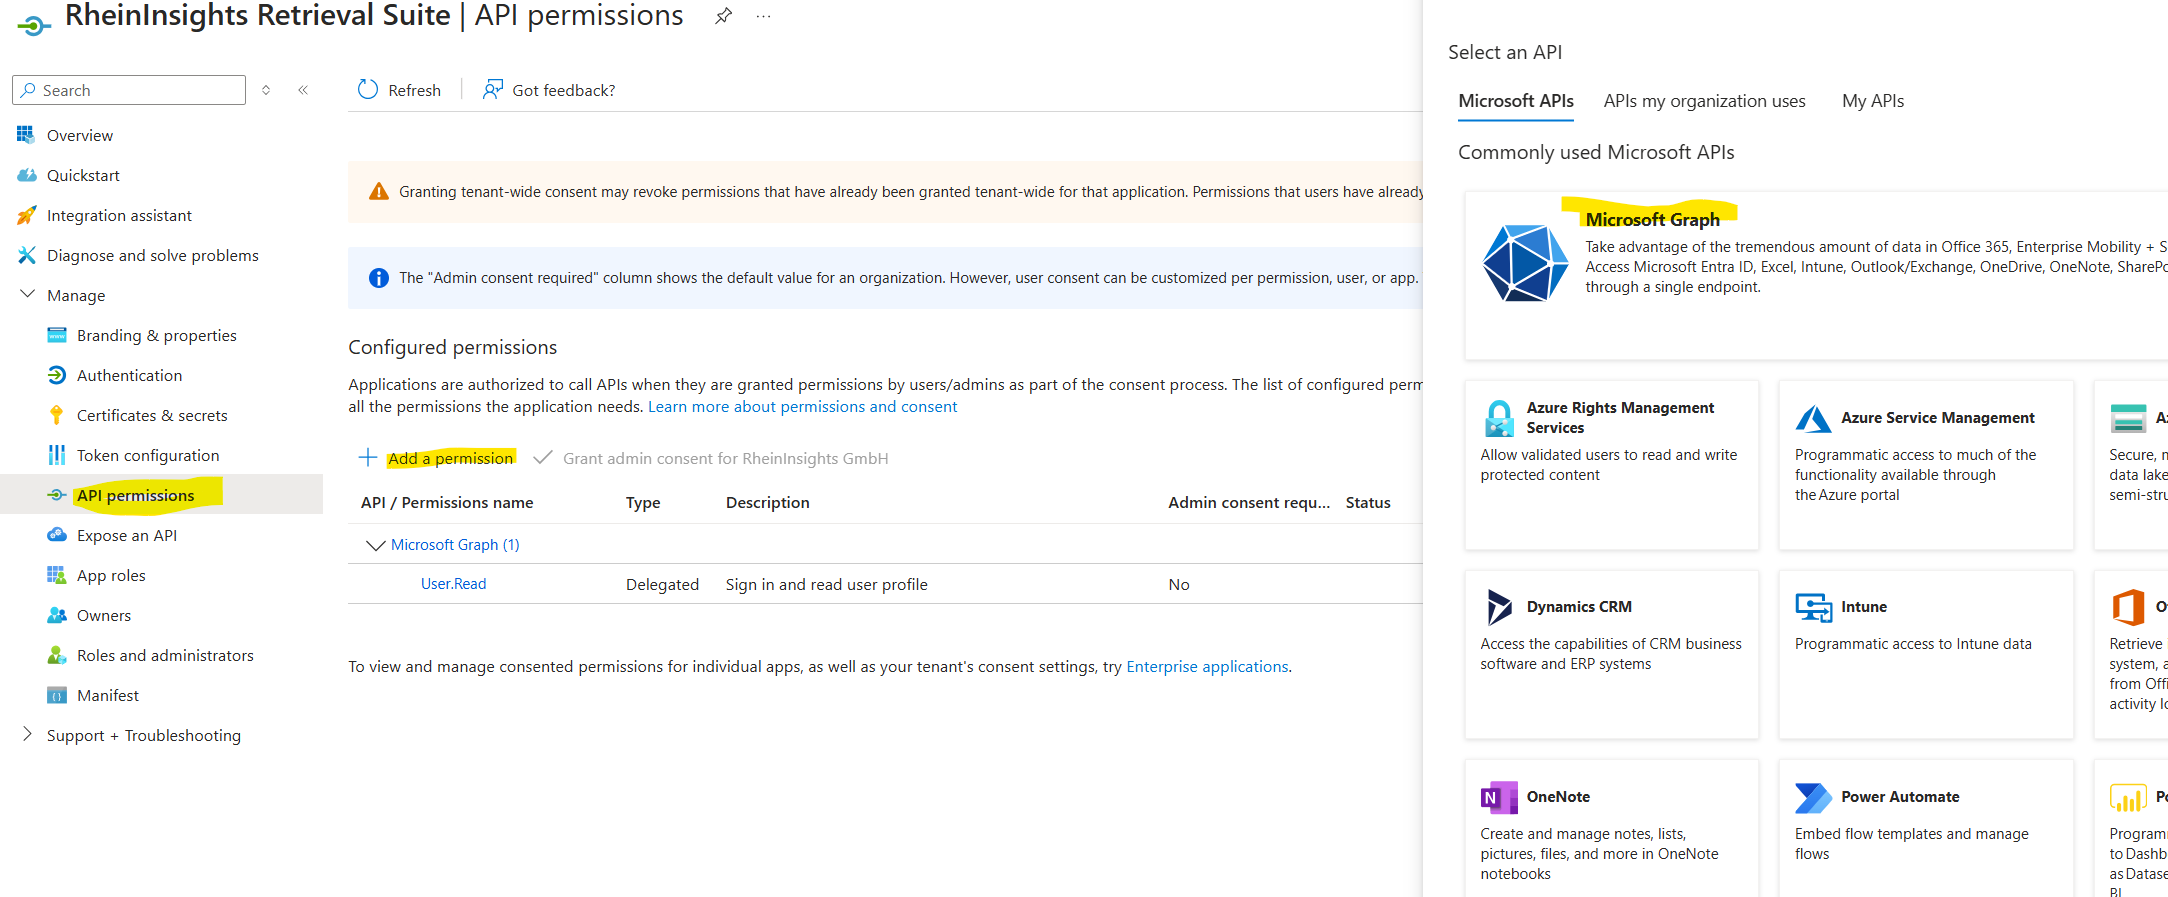This screenshot has width=2168, height=897.
Task: Click the Expose an API cloud icon
Action: click(57, 535)
